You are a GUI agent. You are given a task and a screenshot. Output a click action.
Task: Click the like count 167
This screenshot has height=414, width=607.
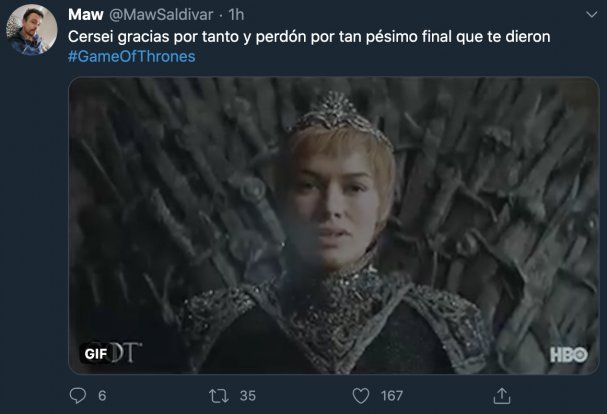coord(392,396)
